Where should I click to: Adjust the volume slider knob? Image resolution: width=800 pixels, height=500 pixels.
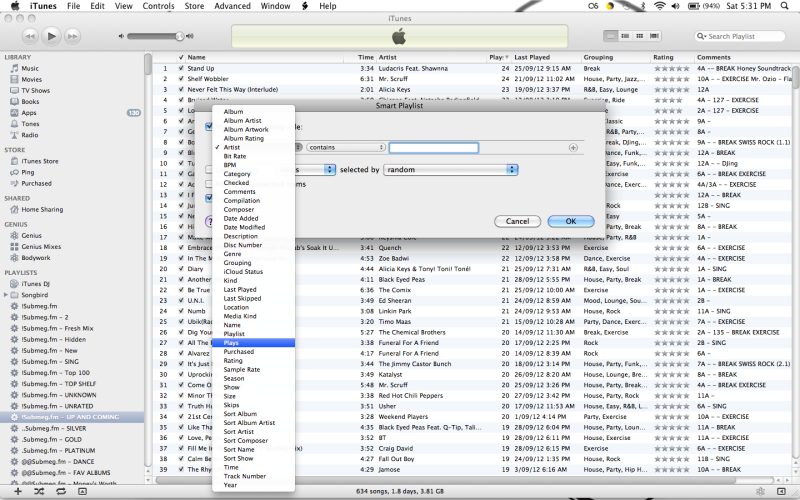pyautogui.click(x=180, y=36)
